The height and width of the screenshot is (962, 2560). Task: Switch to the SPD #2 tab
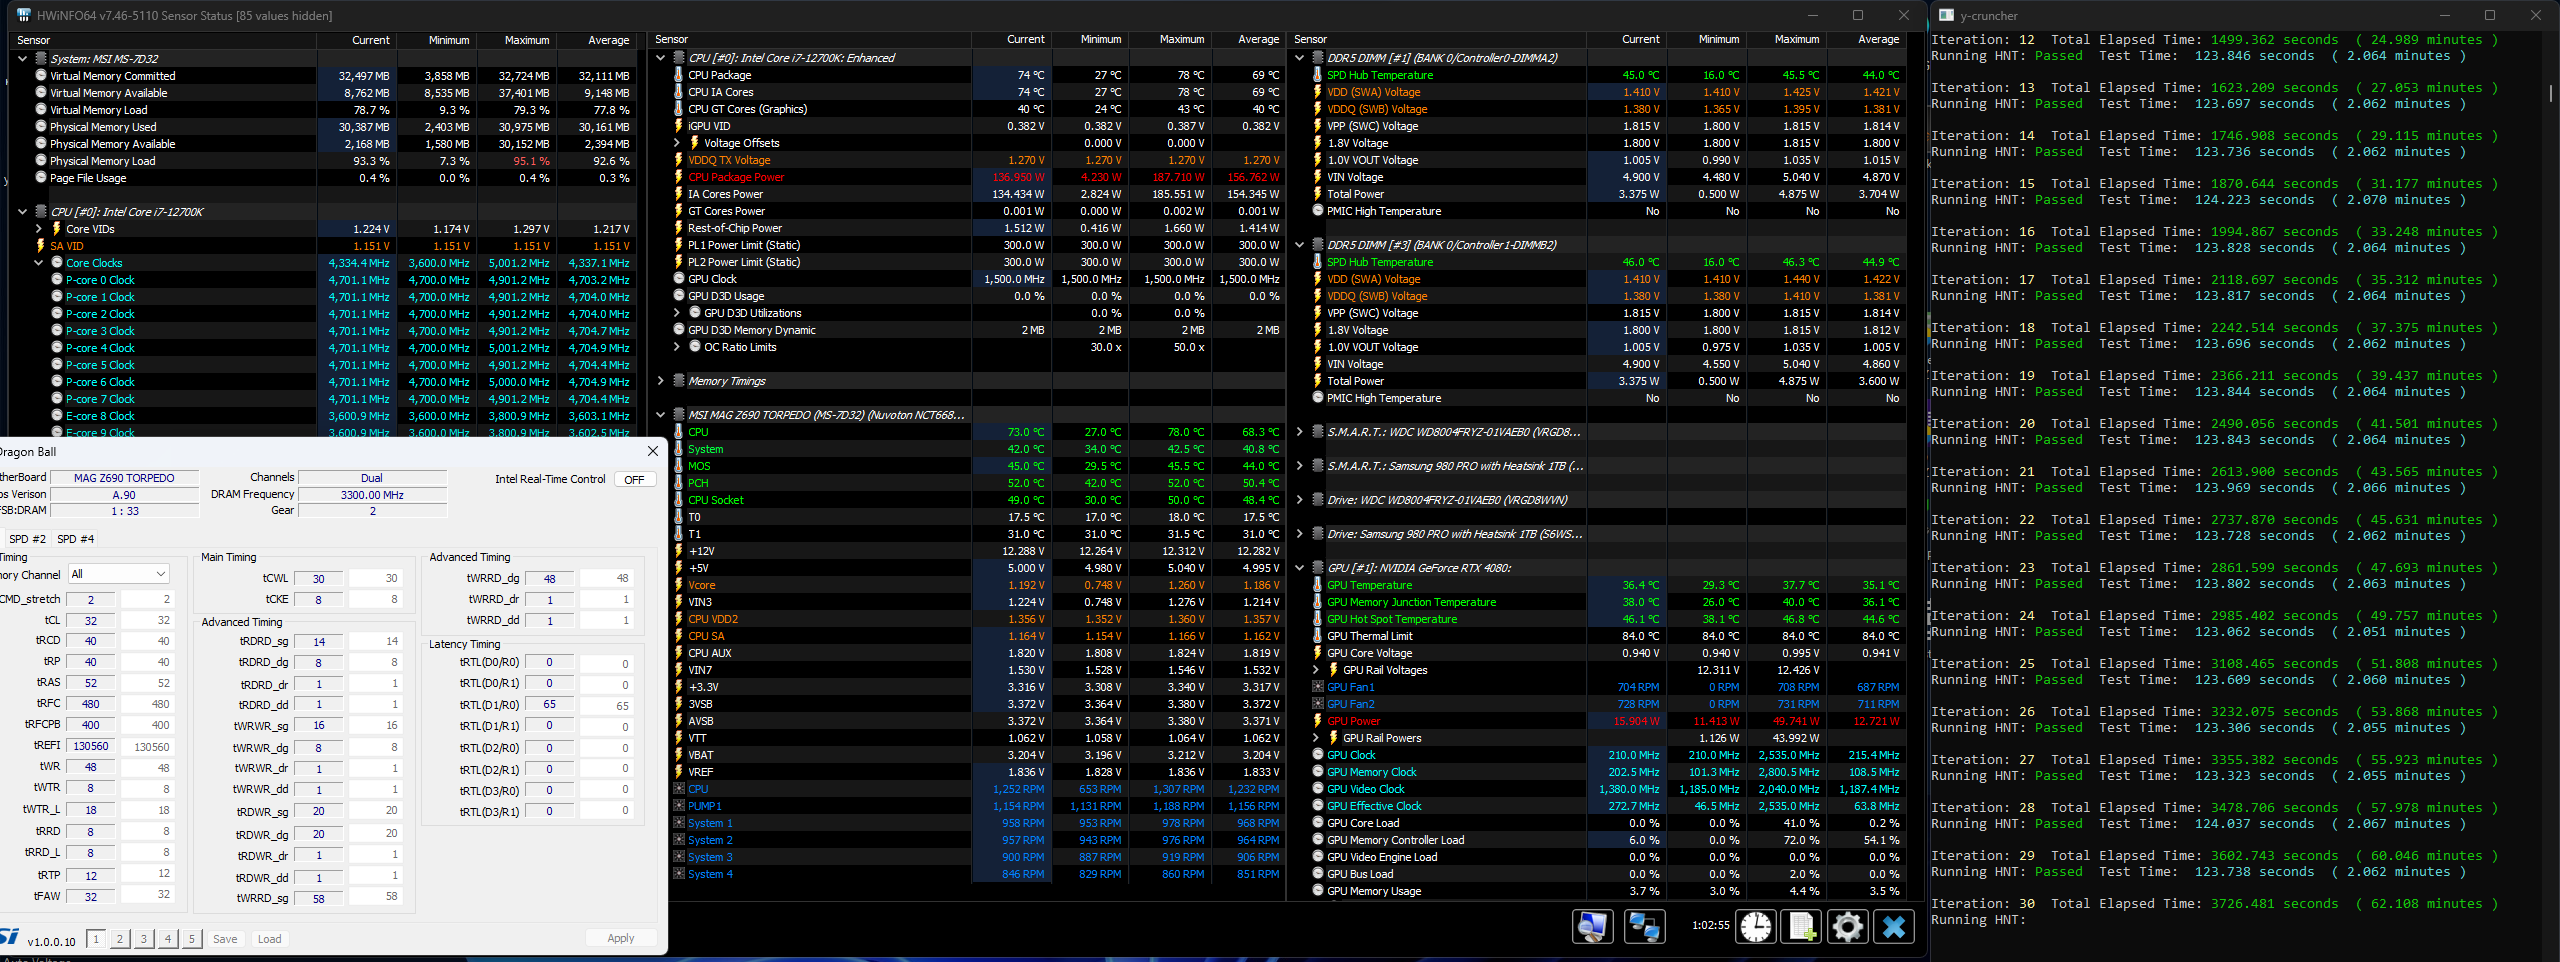[27, 539]
